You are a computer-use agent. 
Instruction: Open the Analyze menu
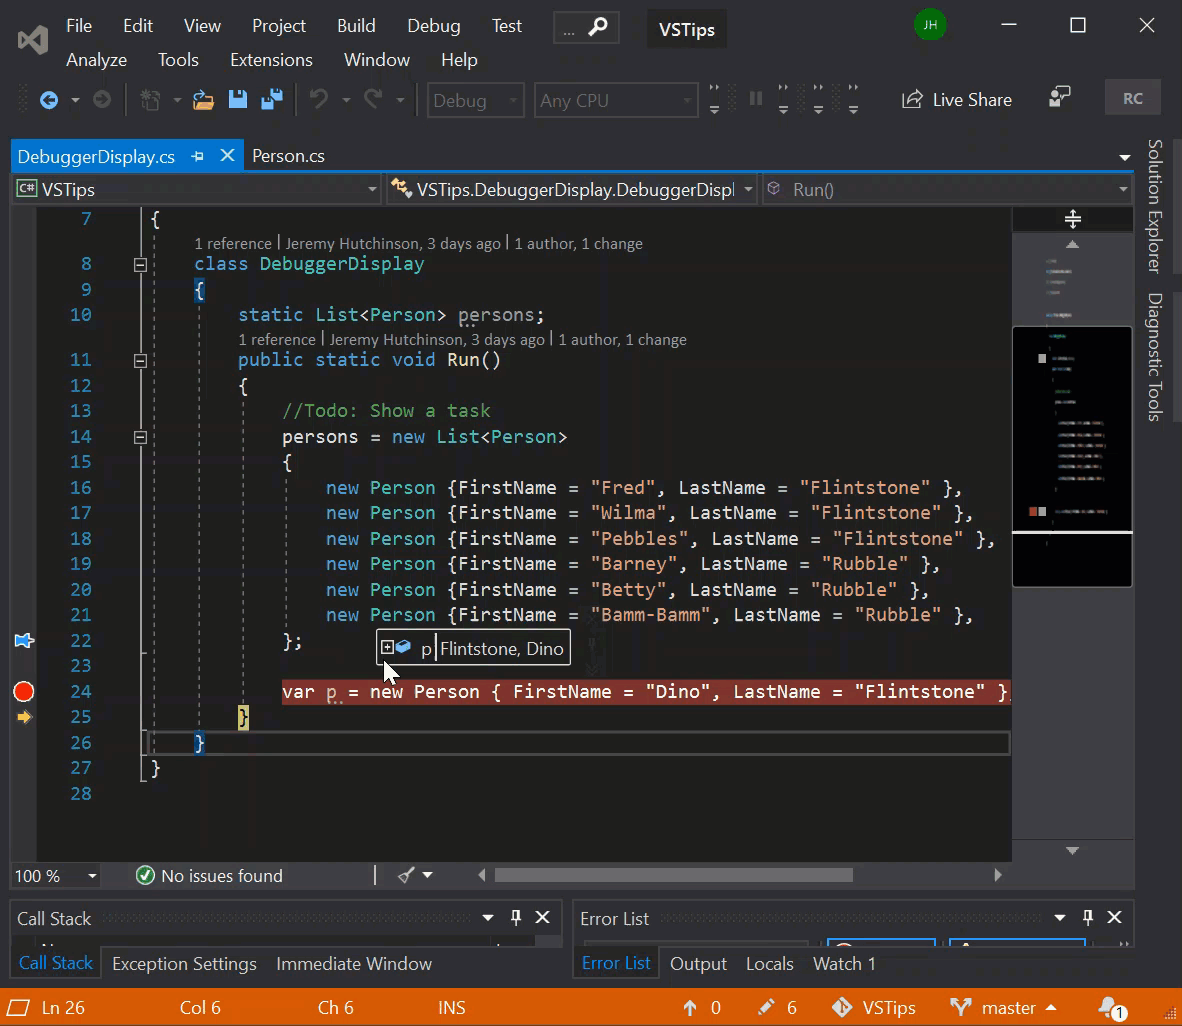pyautogui.click(x=96, y=60)
